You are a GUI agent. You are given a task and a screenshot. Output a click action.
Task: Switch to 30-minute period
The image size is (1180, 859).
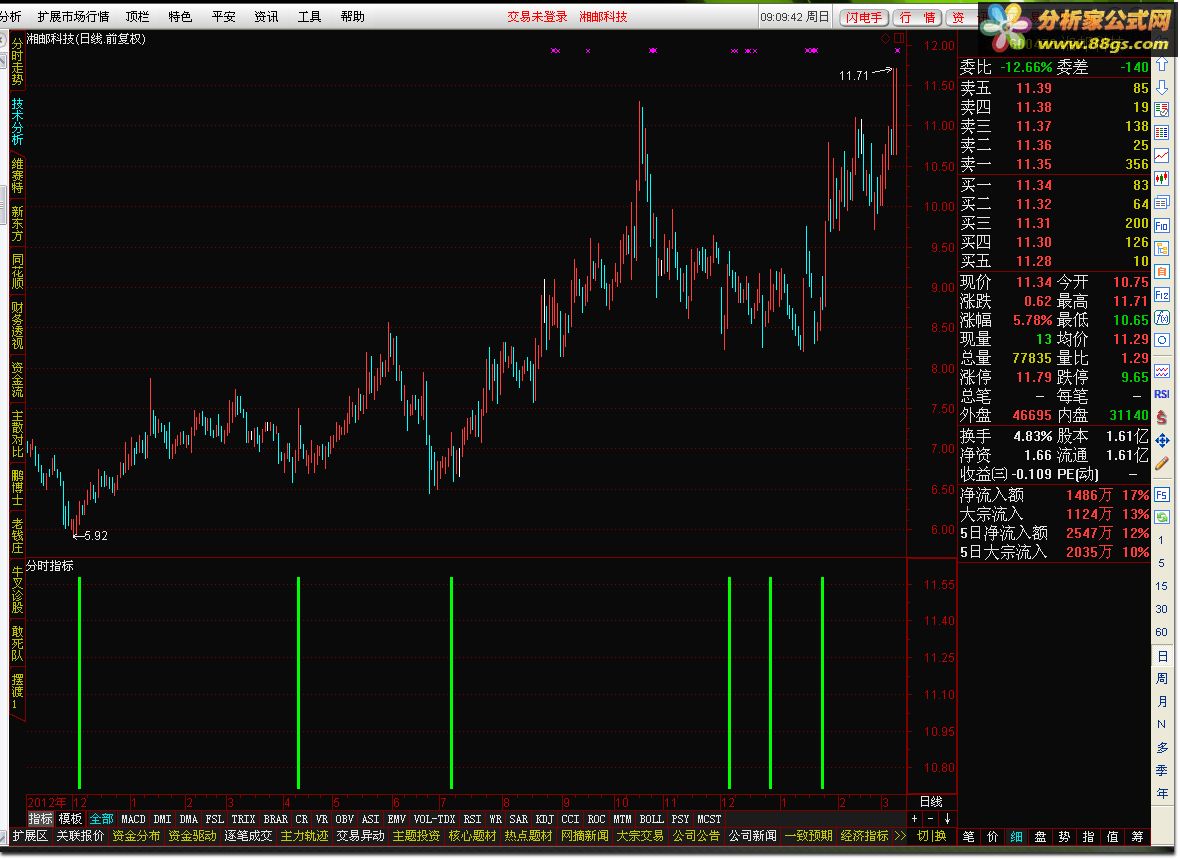click(1161, 609)
